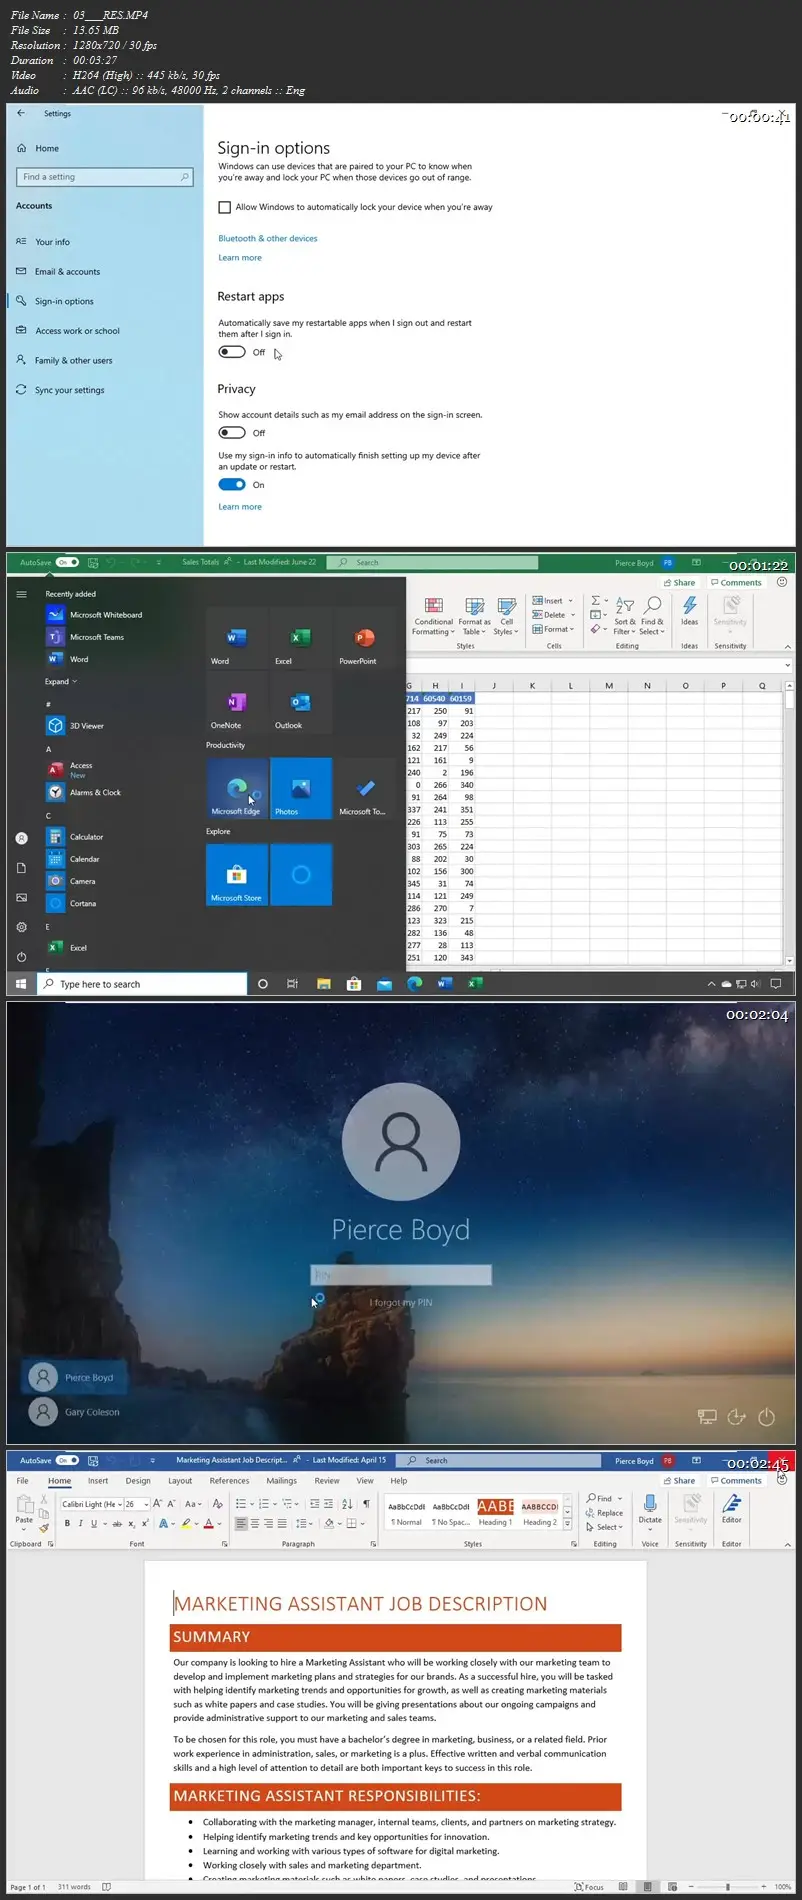Click I forgot my PIN link
Viewport: 802px width, 1900px height.
click(x=401, y=1303)
